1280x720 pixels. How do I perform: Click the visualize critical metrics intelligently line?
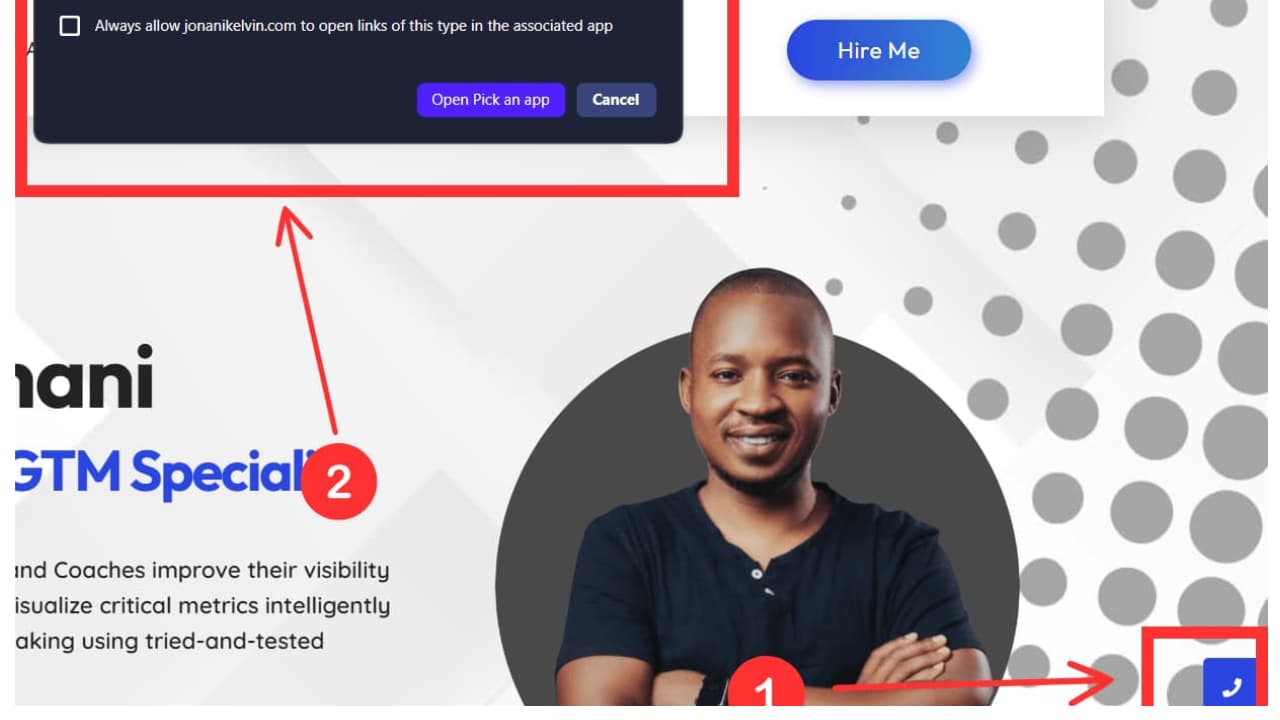click(x=202, y=606)
